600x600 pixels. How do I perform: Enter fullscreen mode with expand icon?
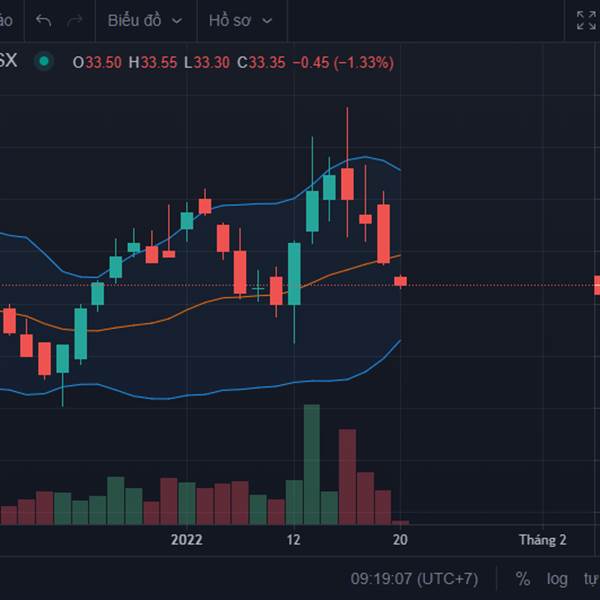586,20
